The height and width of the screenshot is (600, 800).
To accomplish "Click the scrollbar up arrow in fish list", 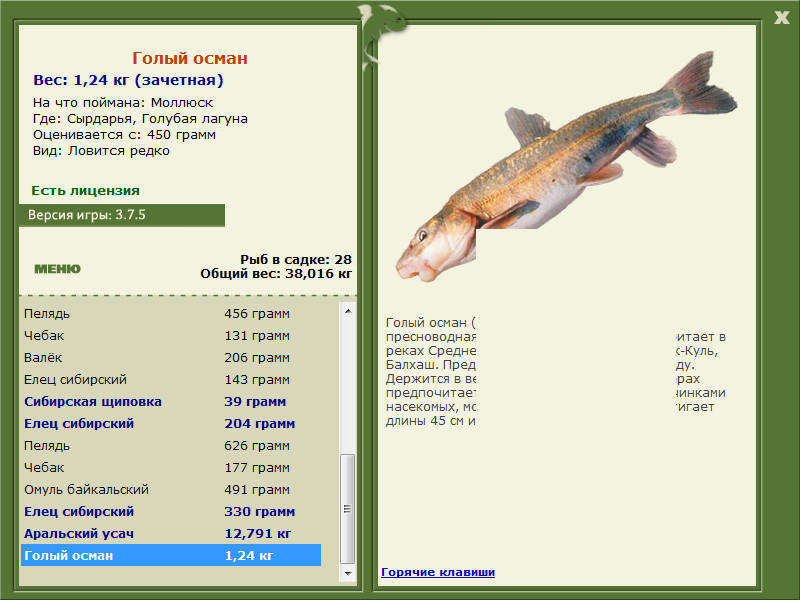I will (x=347, y=311).
